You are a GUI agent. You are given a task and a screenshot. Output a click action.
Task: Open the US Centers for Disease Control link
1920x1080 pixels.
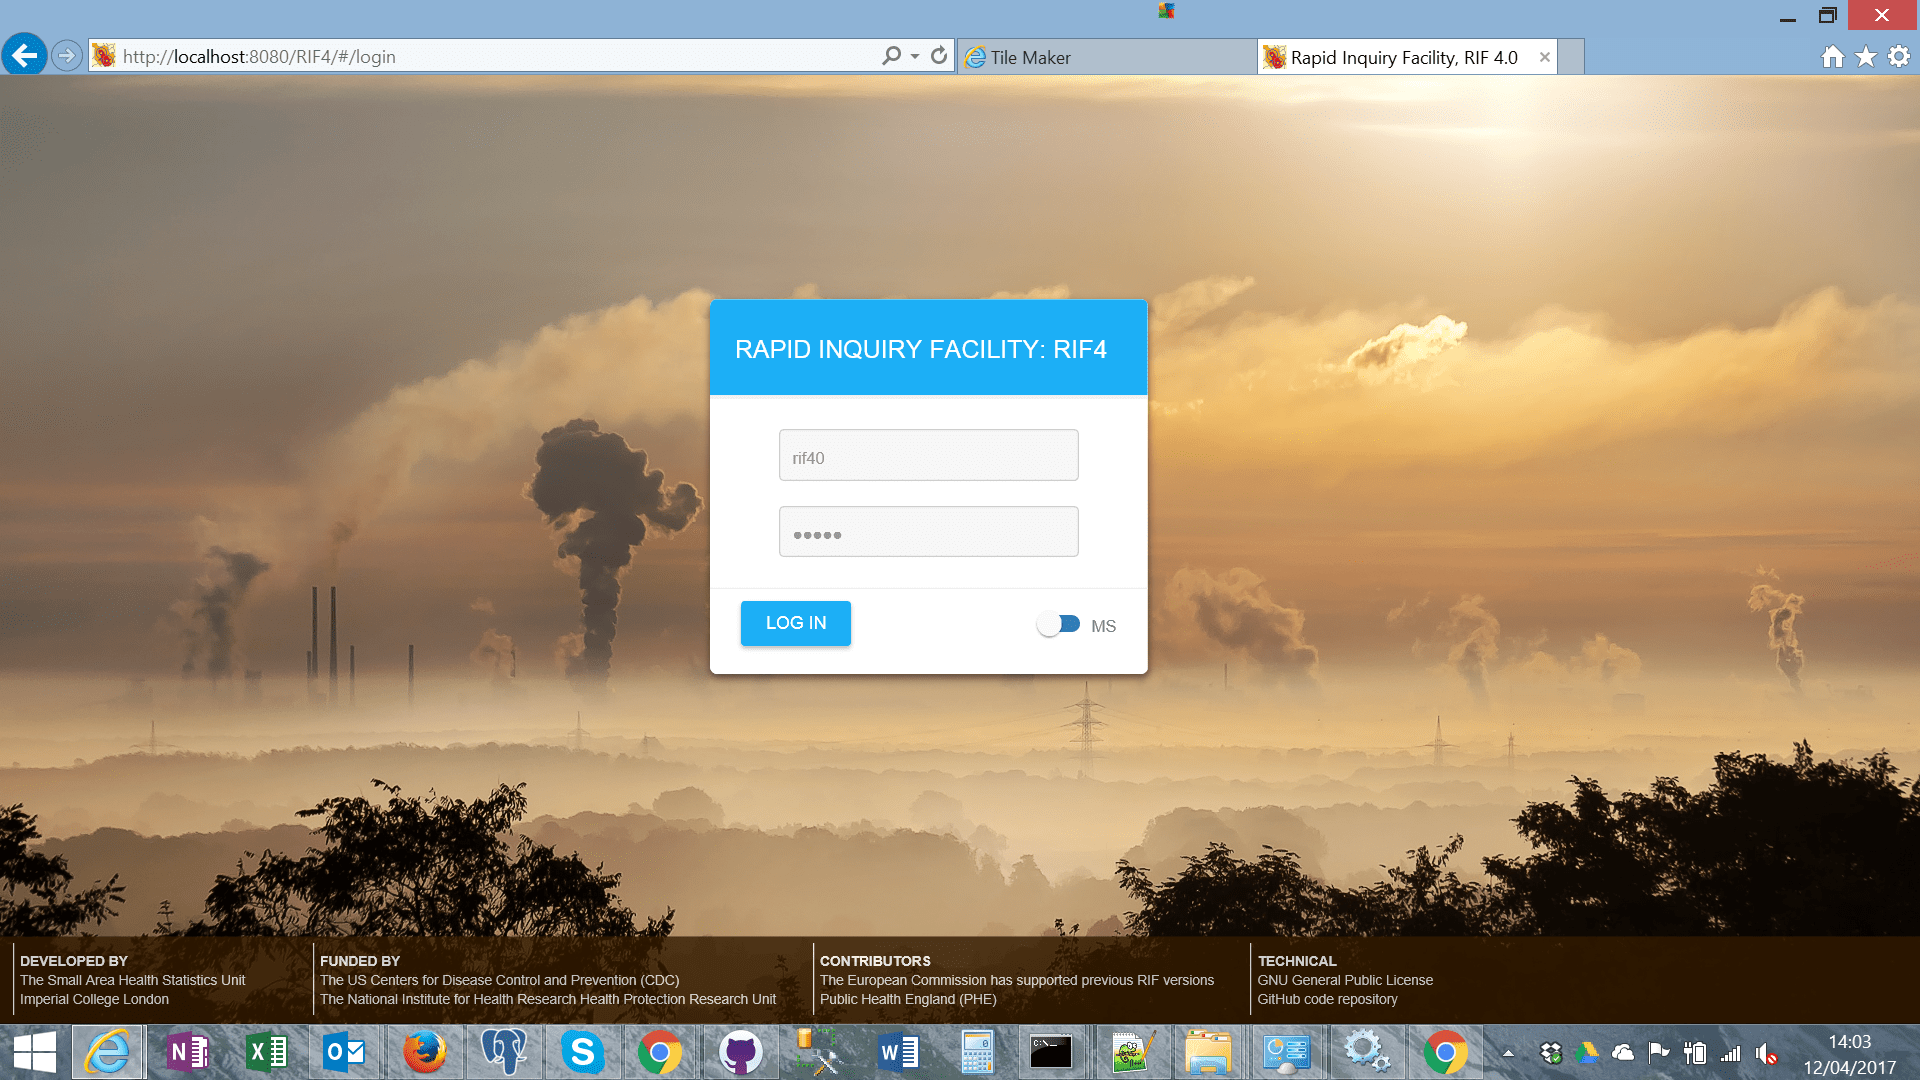[500, 980]
